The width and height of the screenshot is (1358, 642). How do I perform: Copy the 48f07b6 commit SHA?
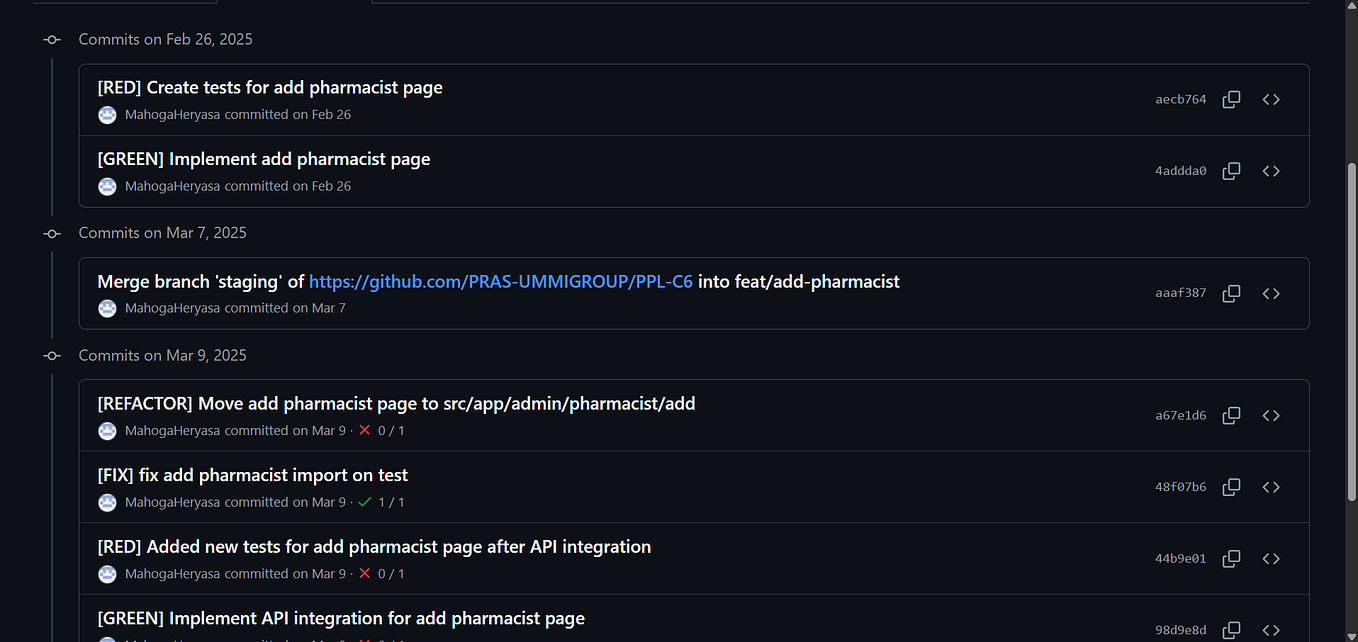1231,487
